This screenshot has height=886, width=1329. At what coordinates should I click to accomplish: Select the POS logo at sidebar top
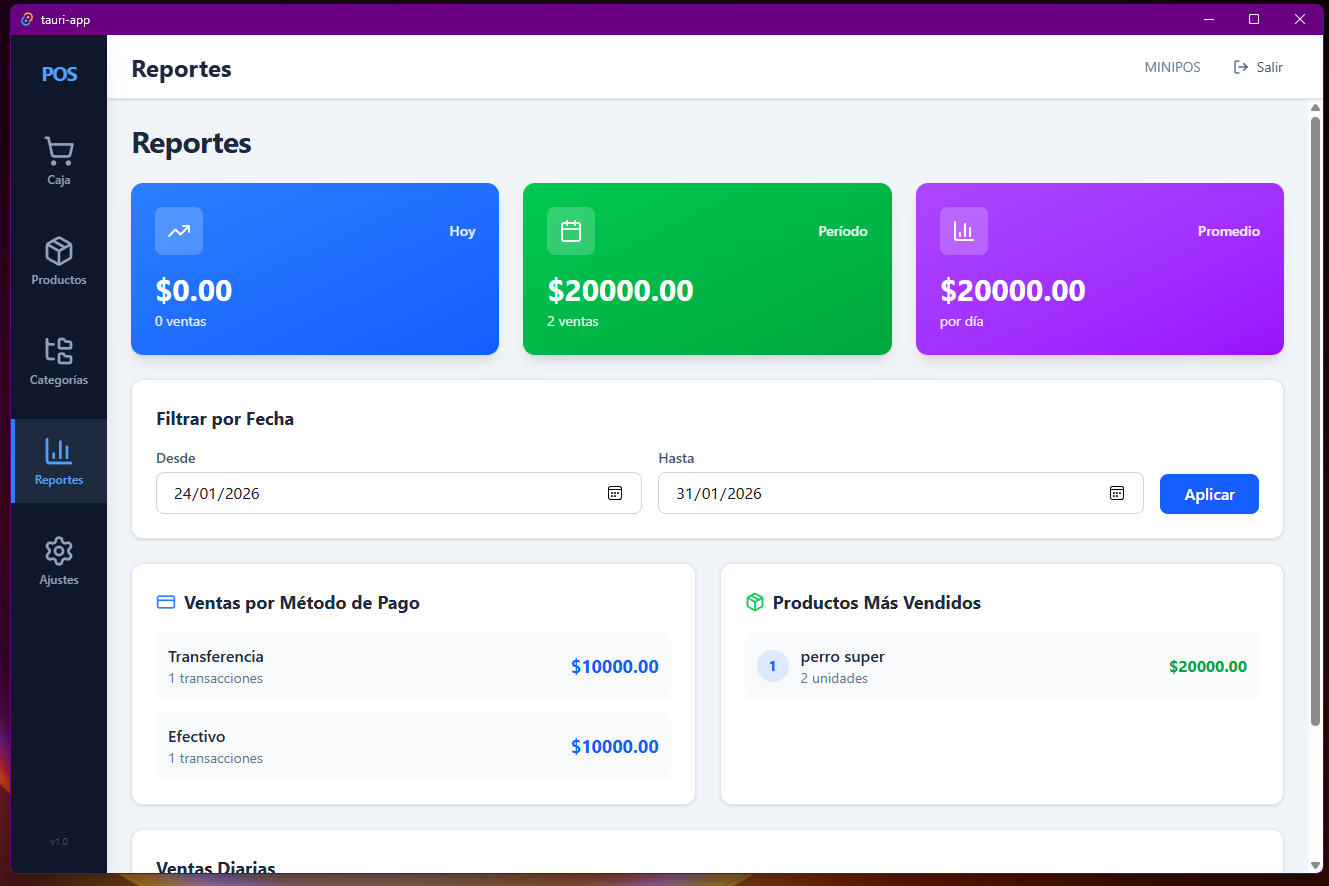(x=59, y=74)
